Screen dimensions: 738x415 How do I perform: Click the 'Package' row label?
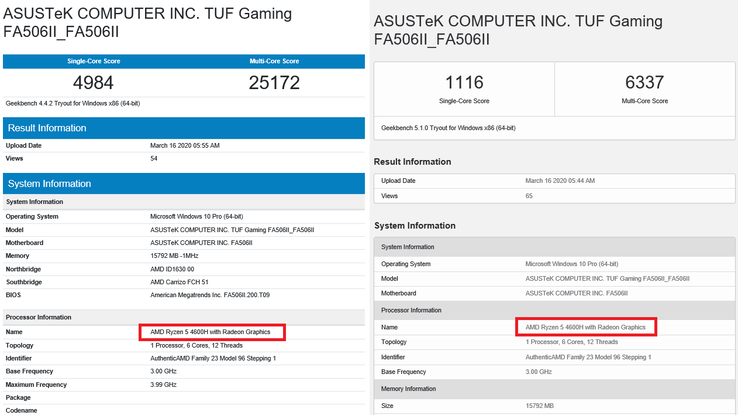[18, 398]
